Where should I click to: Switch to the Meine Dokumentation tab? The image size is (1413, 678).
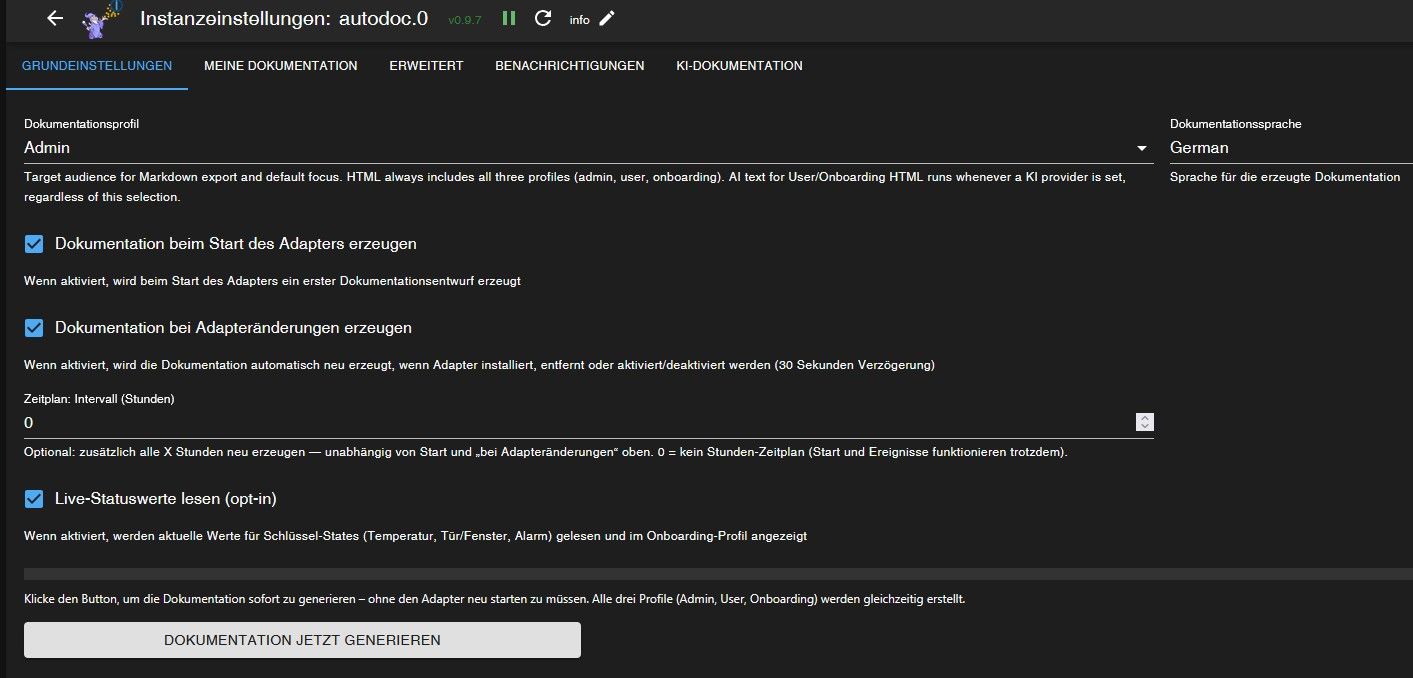[x=280, y=66]
